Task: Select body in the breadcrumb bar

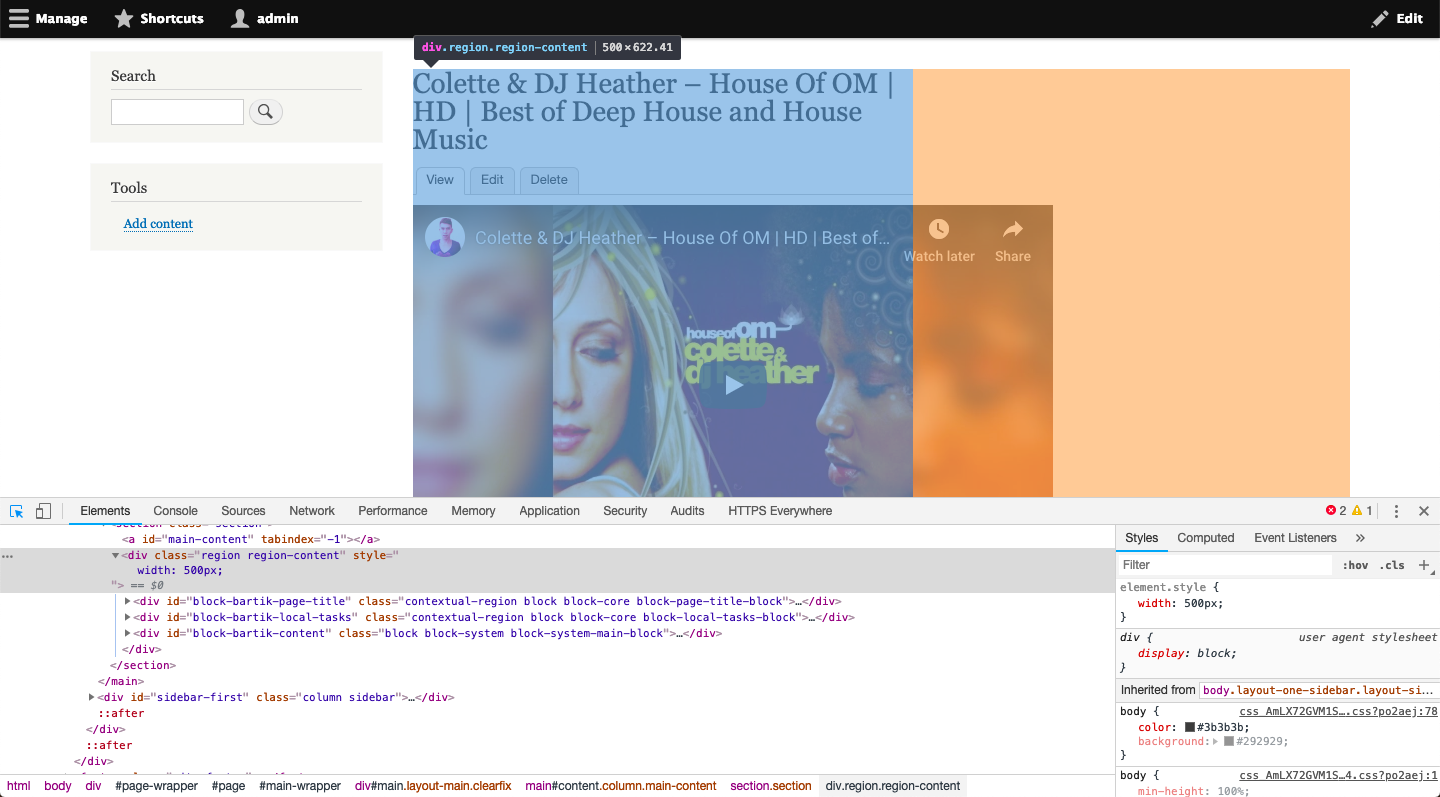Action: 58,786
